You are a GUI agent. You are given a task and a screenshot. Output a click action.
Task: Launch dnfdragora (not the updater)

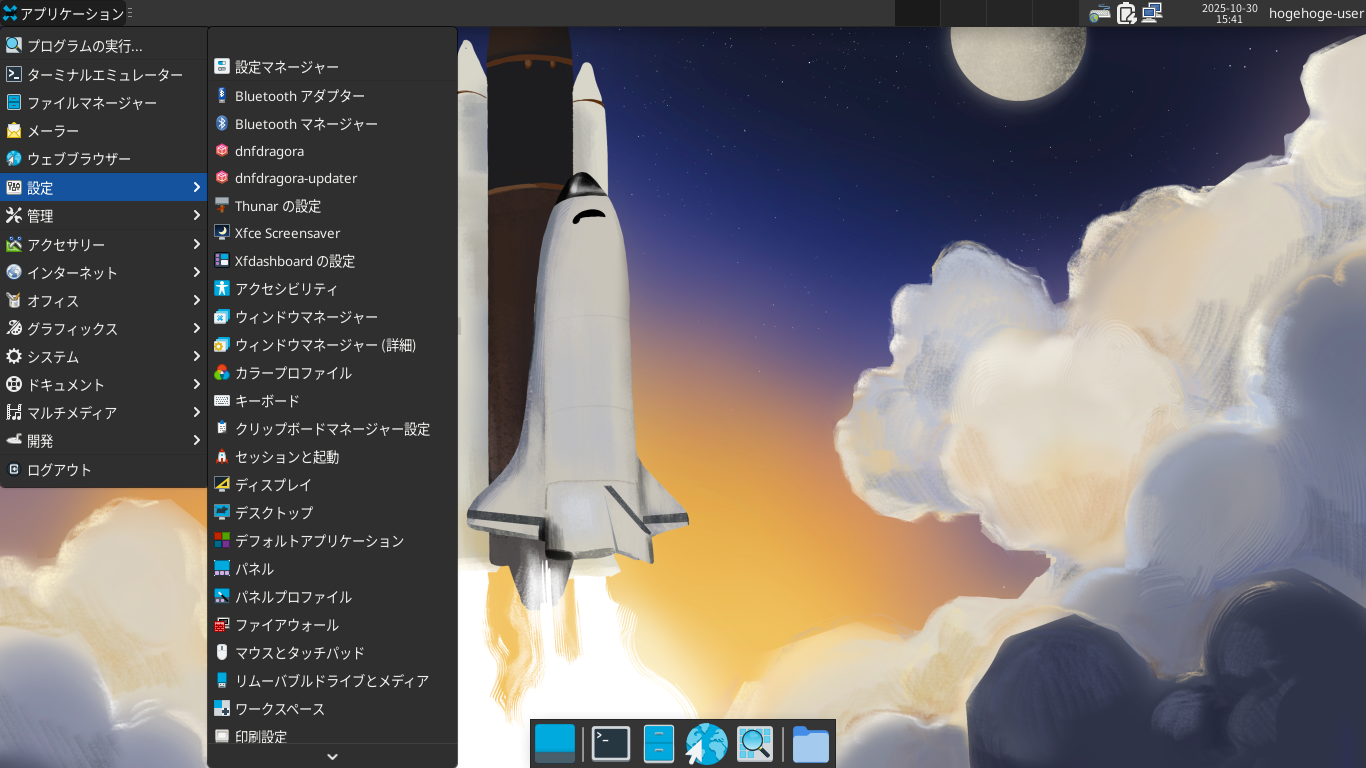click(x=333, y=151)
